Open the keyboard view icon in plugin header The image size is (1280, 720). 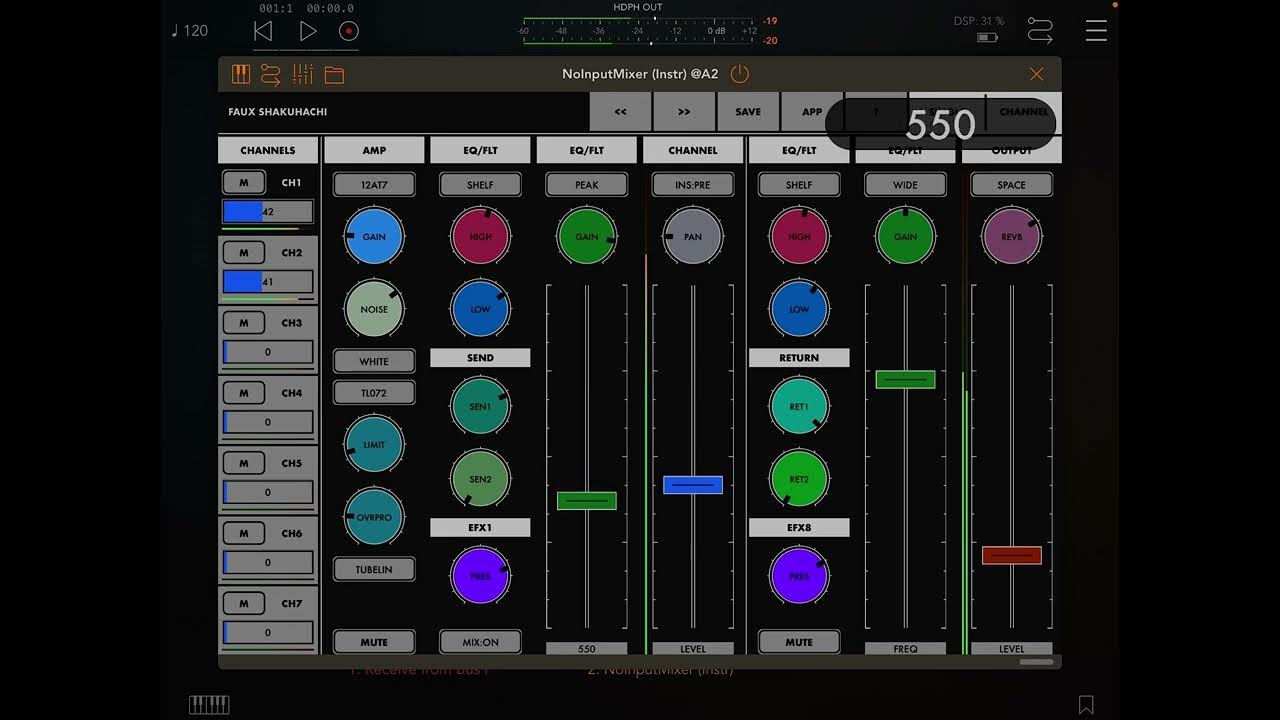[x=241, y=74]
